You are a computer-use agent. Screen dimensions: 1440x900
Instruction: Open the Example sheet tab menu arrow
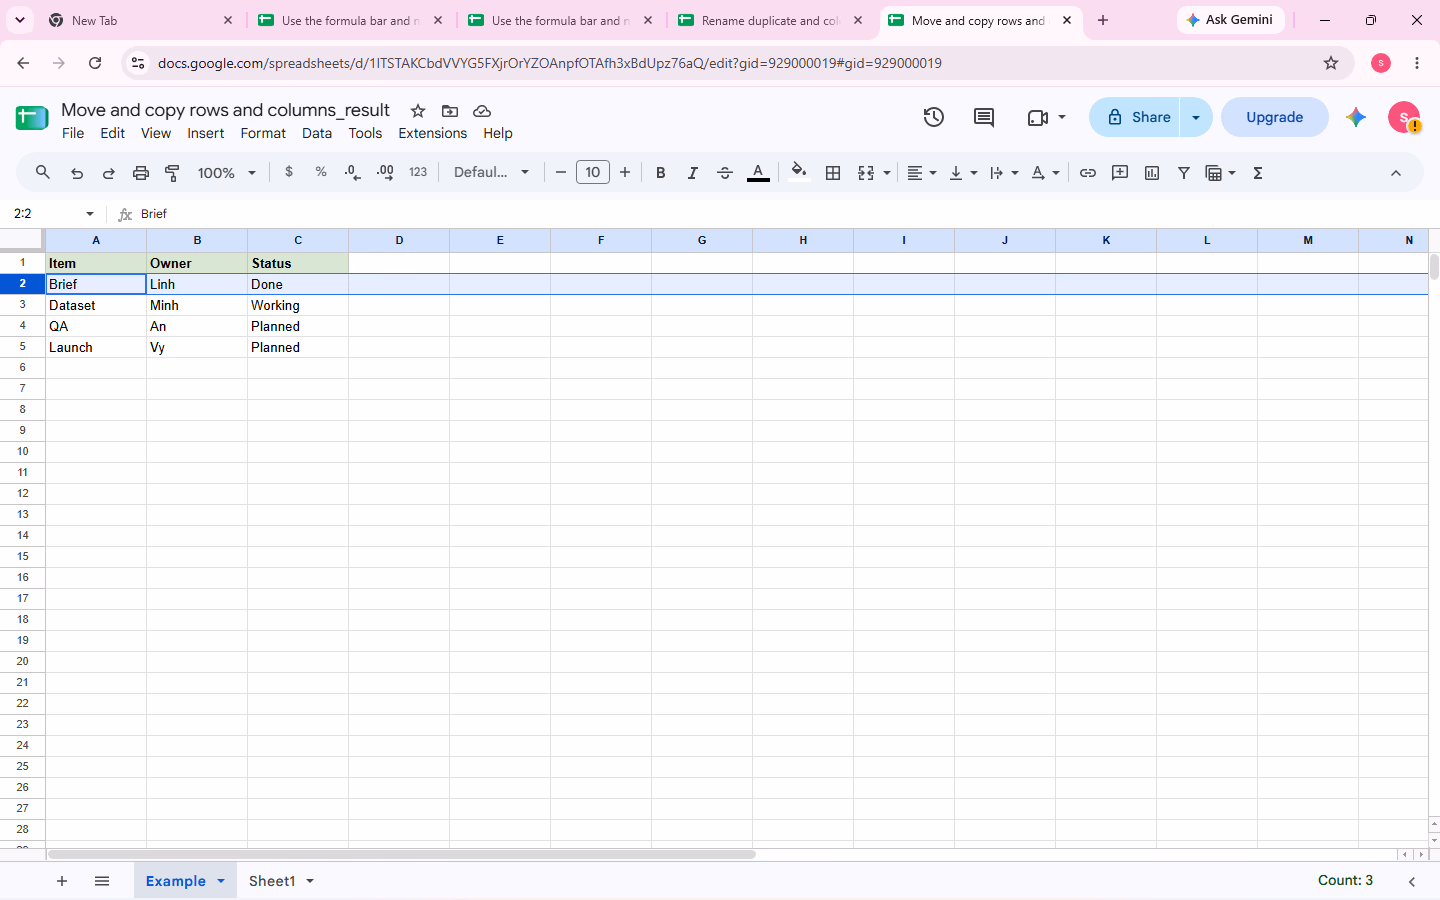(x=221, y=881)
